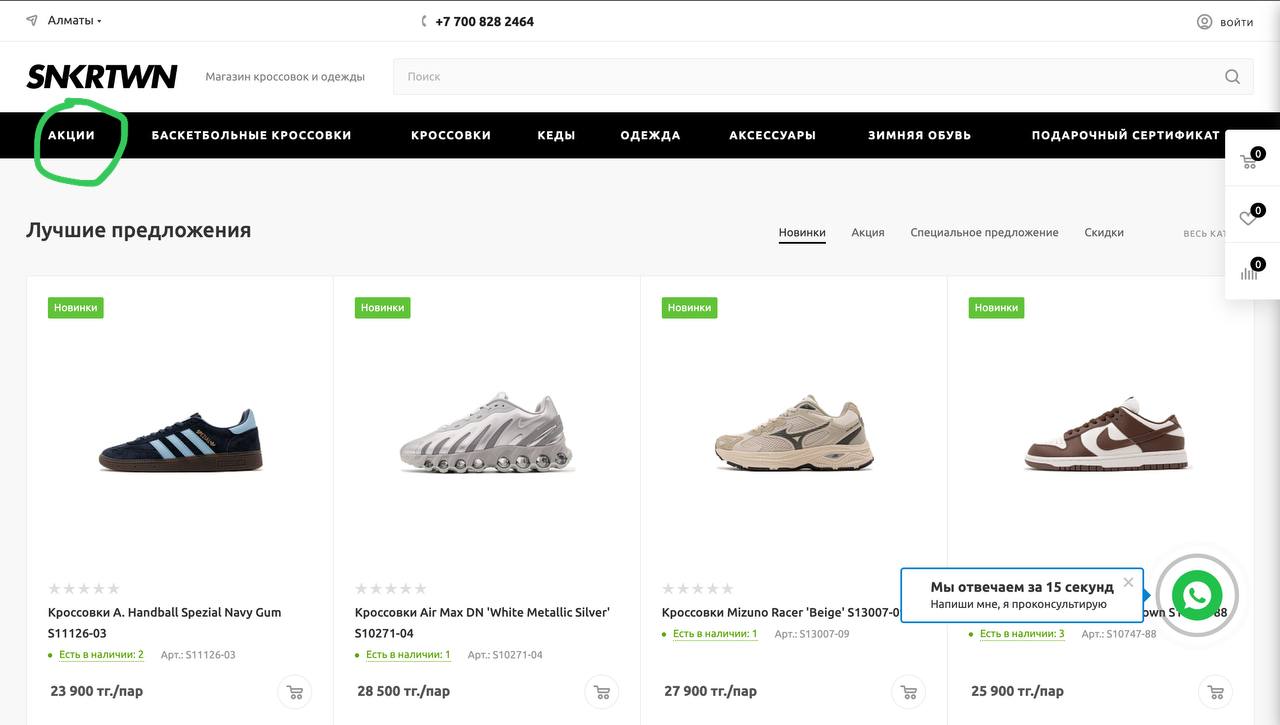Open Кроссовки A. Handball Spezial Navy Gum title

point(165,622)
